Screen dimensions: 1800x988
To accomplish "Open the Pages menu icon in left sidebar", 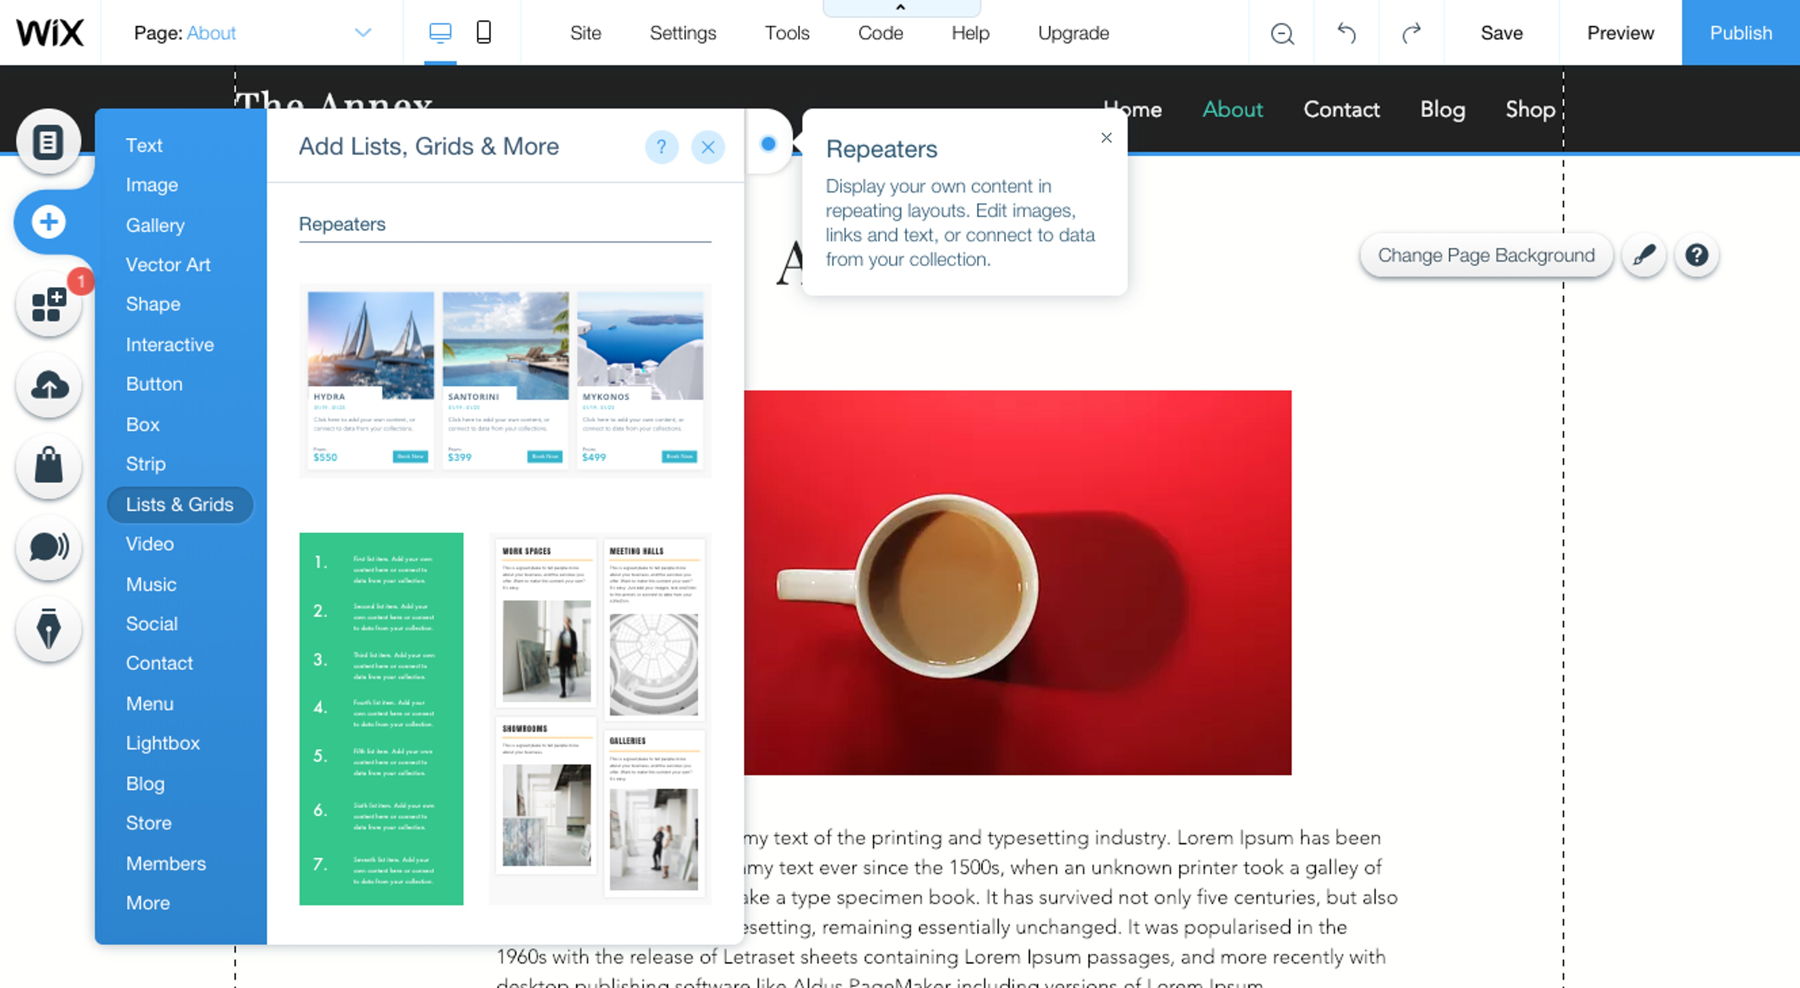I will 48,141.
